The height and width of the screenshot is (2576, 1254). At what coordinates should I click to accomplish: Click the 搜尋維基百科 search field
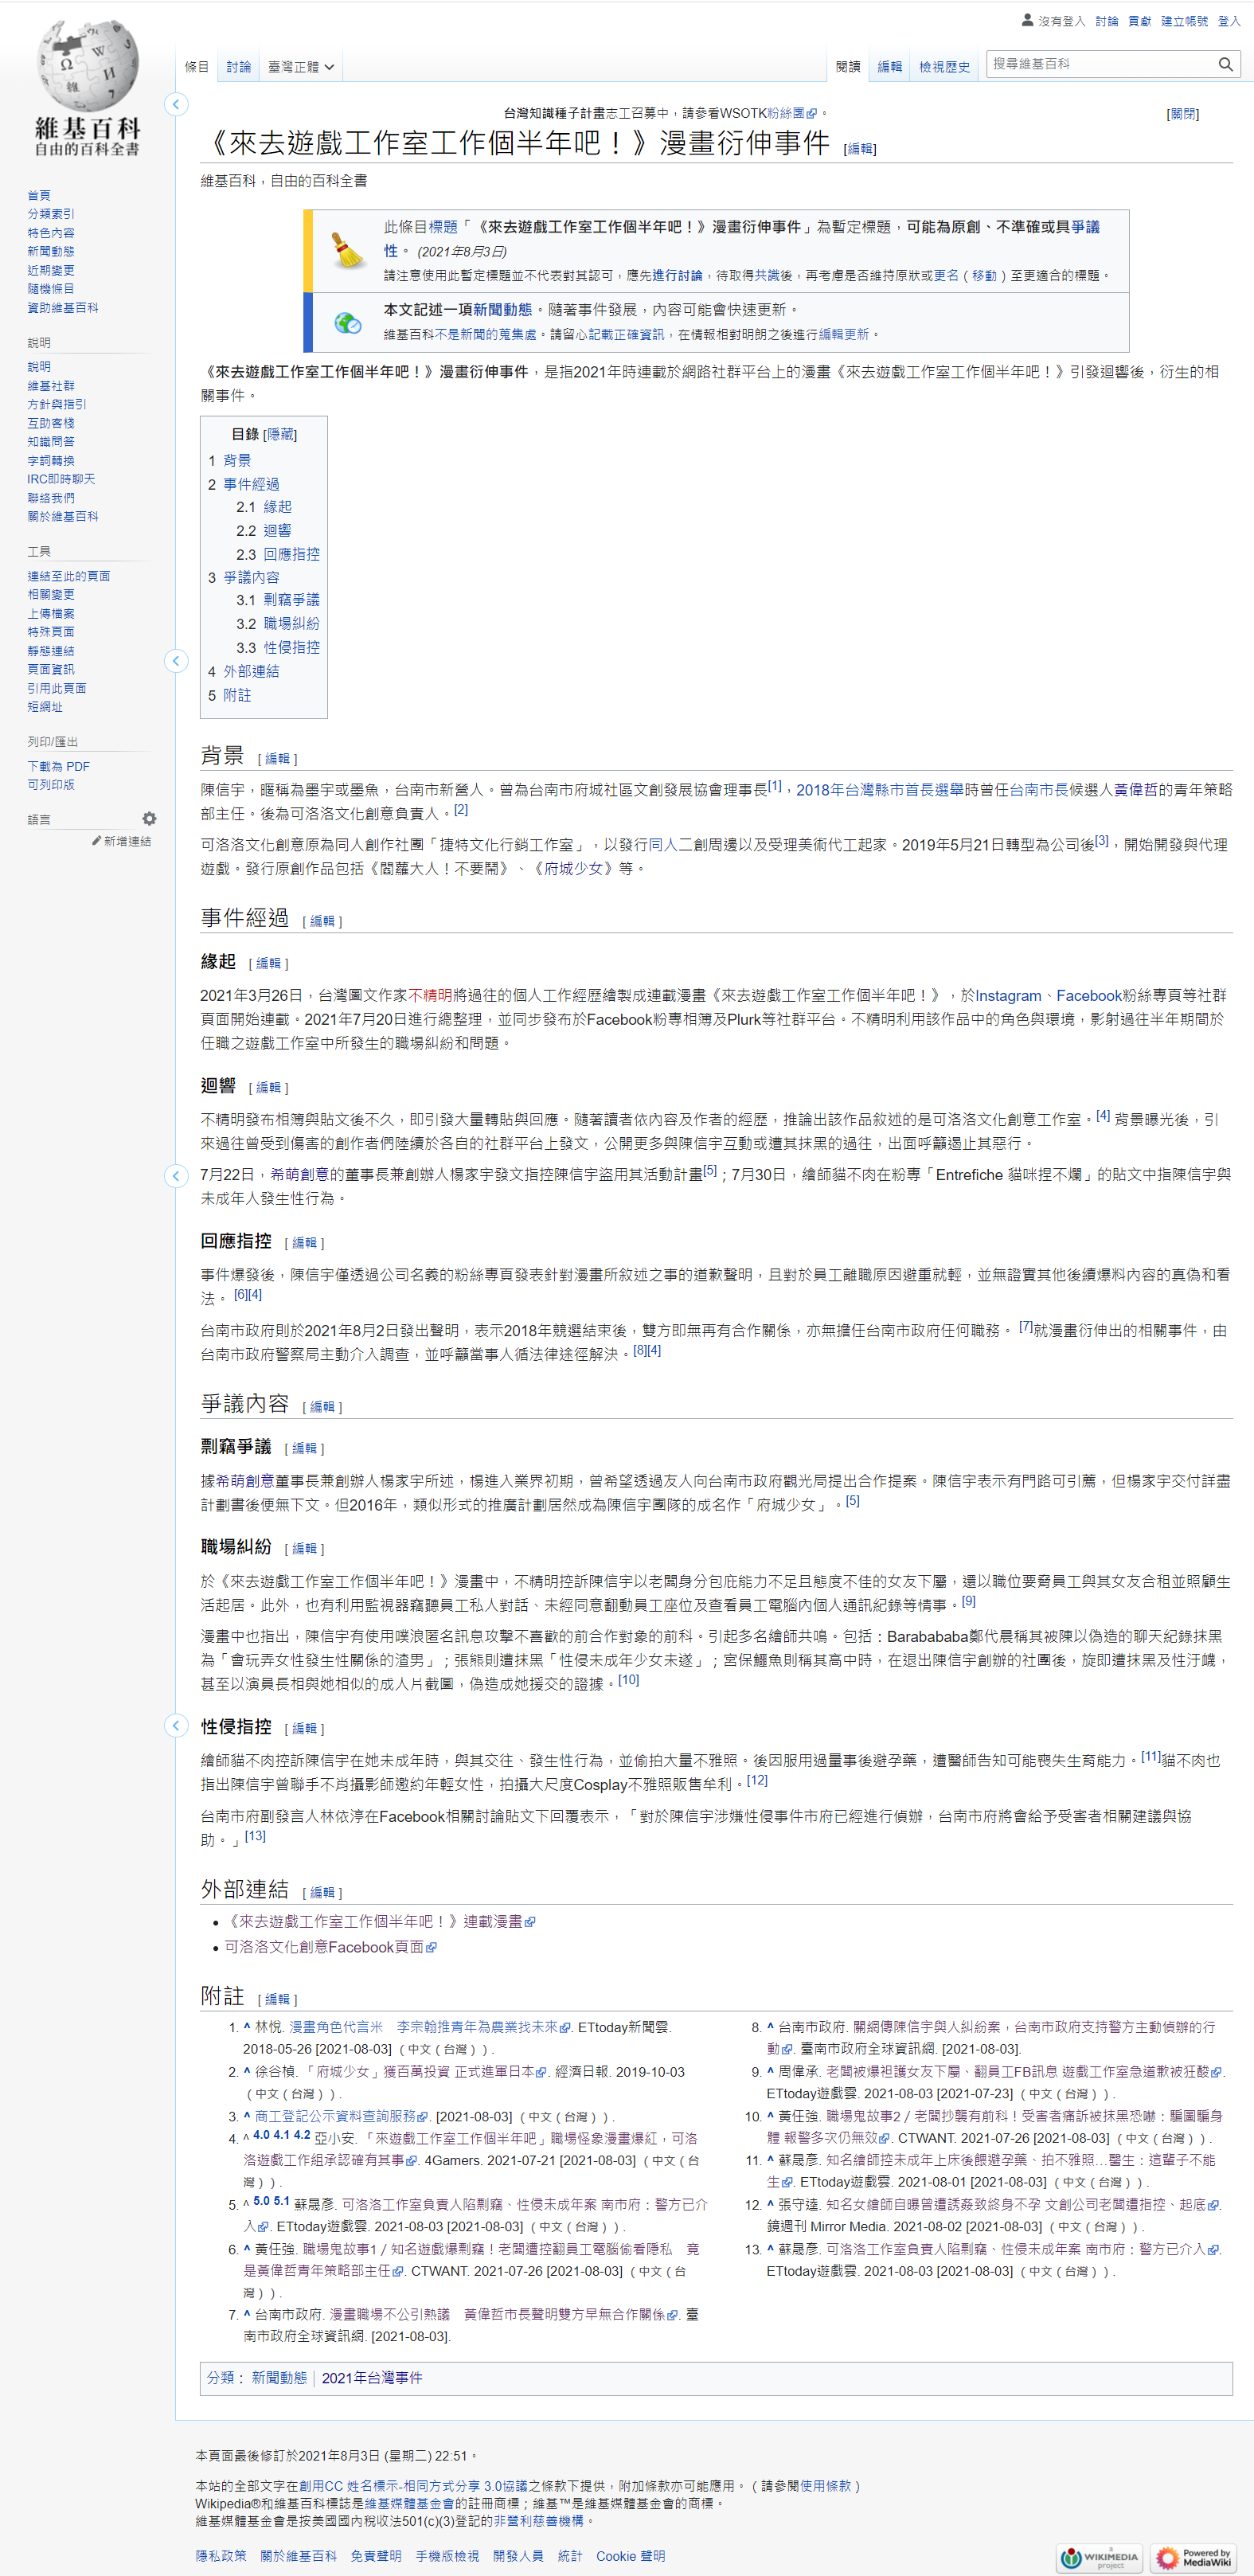1100,64
